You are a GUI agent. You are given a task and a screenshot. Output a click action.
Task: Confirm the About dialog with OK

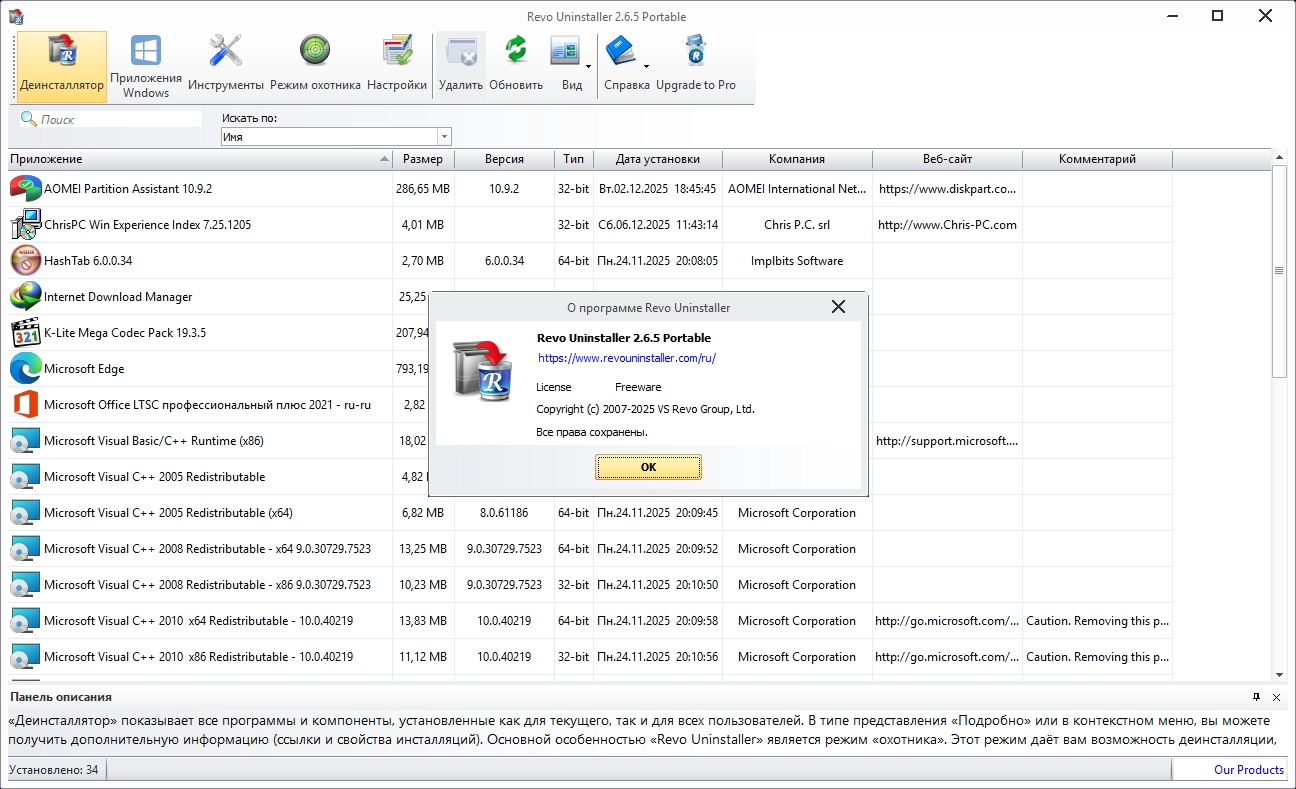[x=648, y=467]
